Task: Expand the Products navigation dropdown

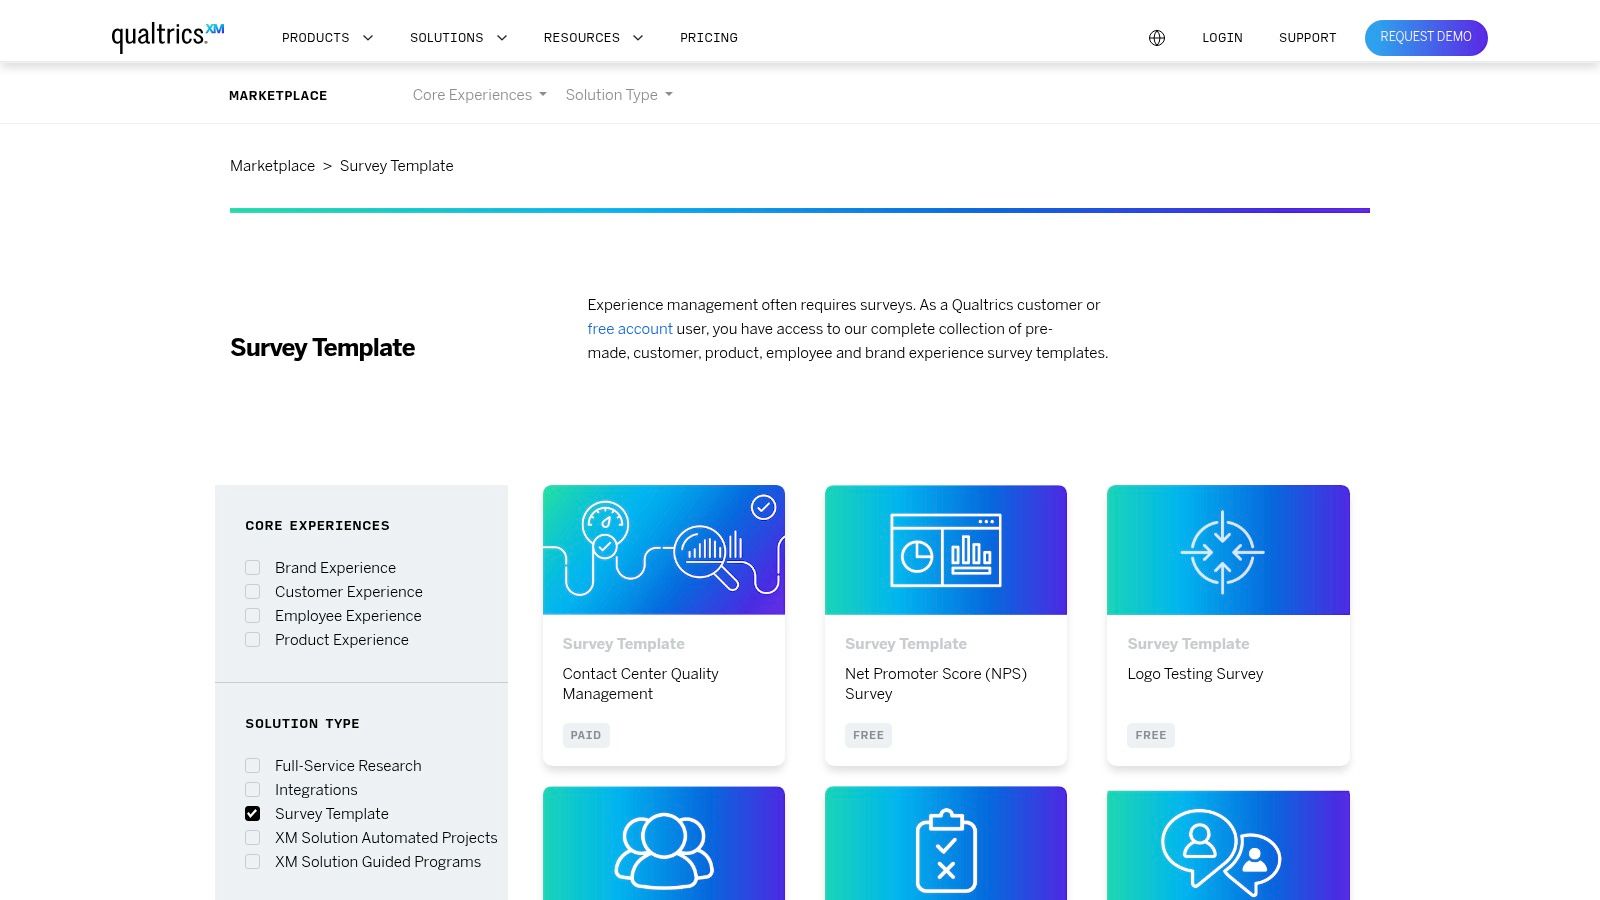Action: [327, 38]
